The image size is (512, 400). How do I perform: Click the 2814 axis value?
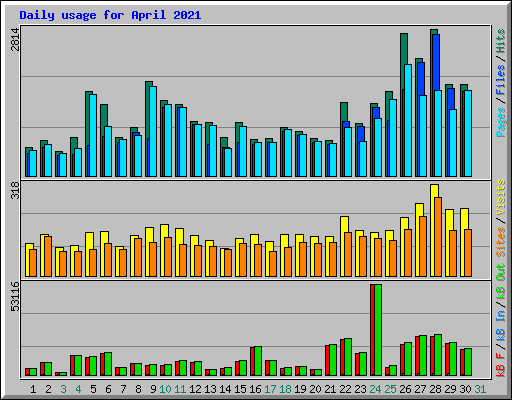(x=15, y=39)
